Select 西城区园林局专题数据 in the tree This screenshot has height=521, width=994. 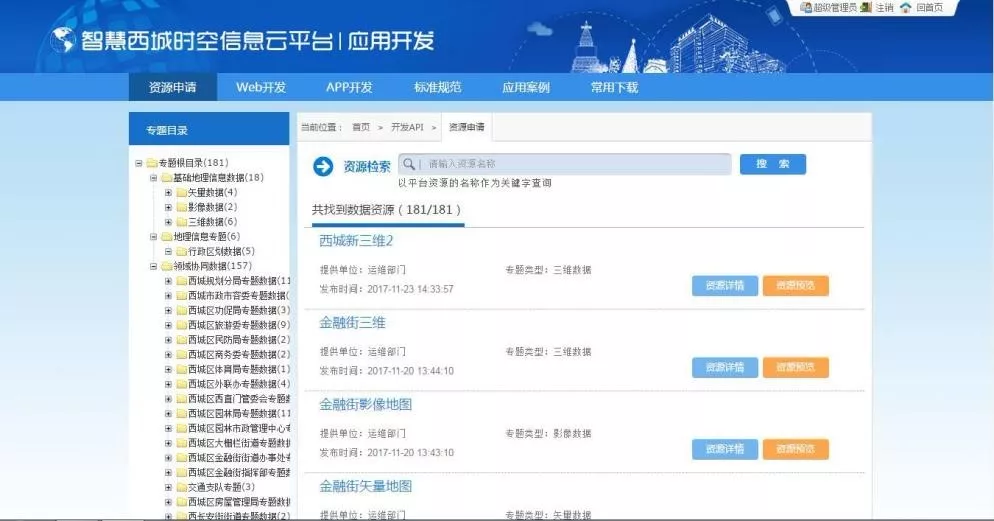[239, 413]
